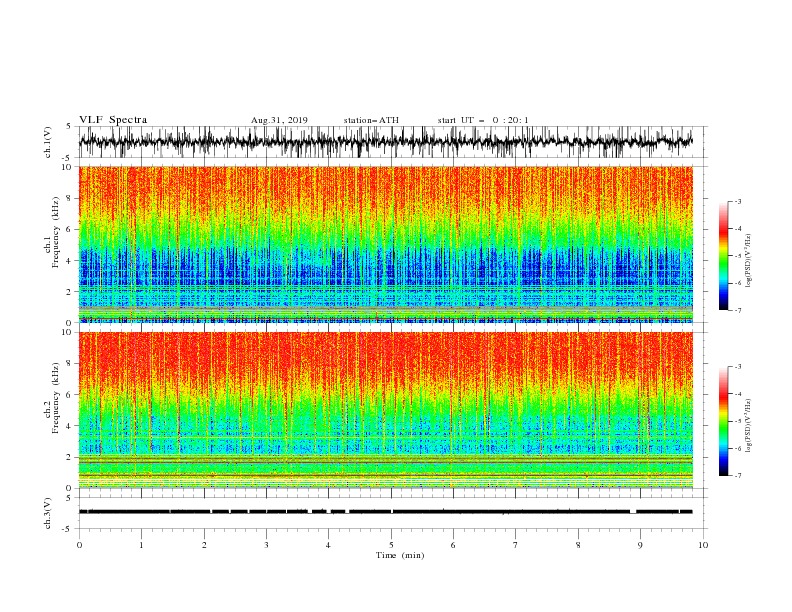Select the "start UT = 0 :20: 1" text
Image resolution: width=792 pixels, height=612 pixels.
point(483,120)
